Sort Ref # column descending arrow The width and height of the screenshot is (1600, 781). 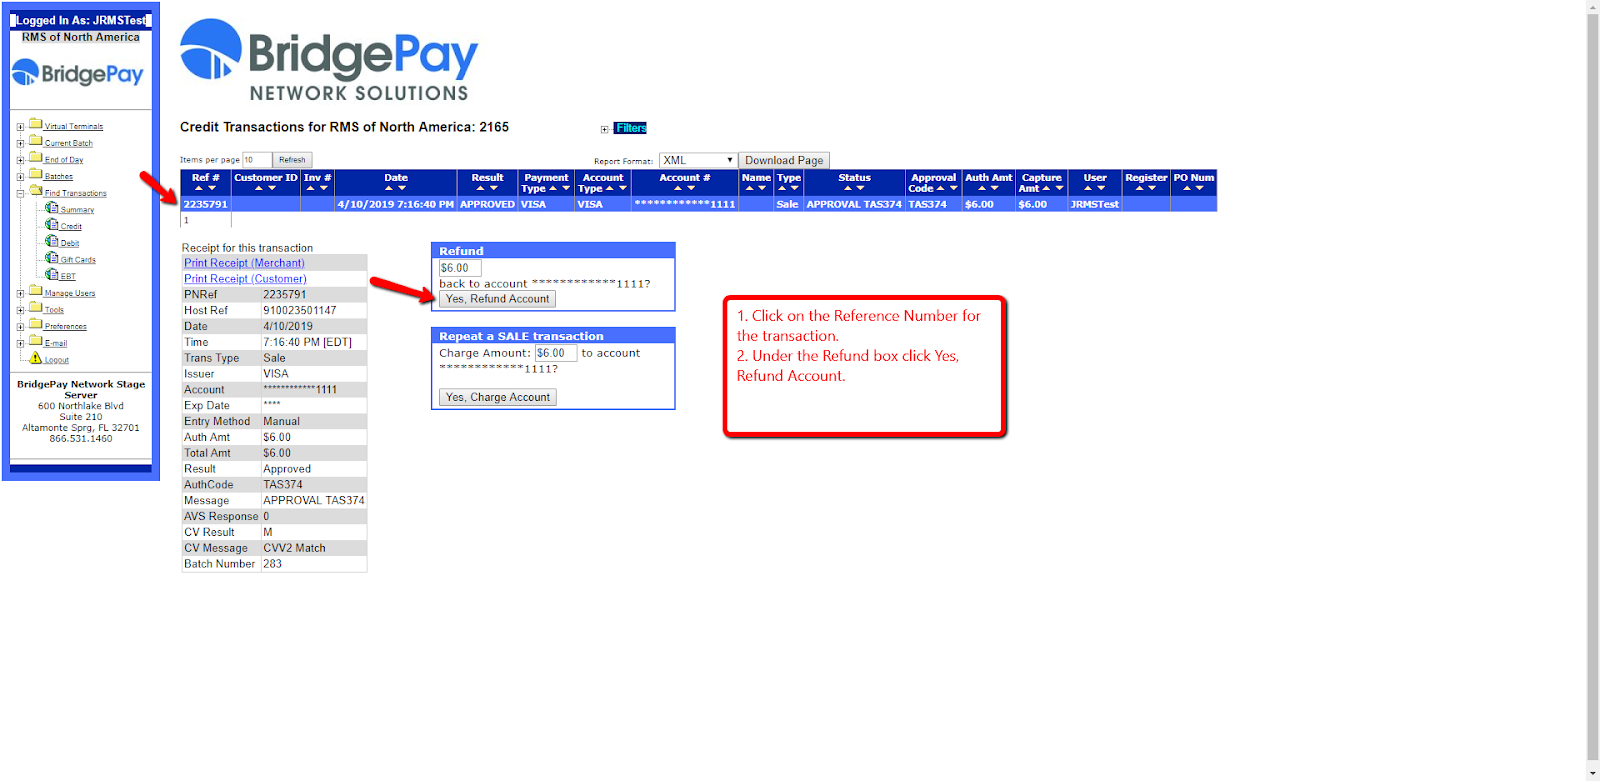[212, 188]
